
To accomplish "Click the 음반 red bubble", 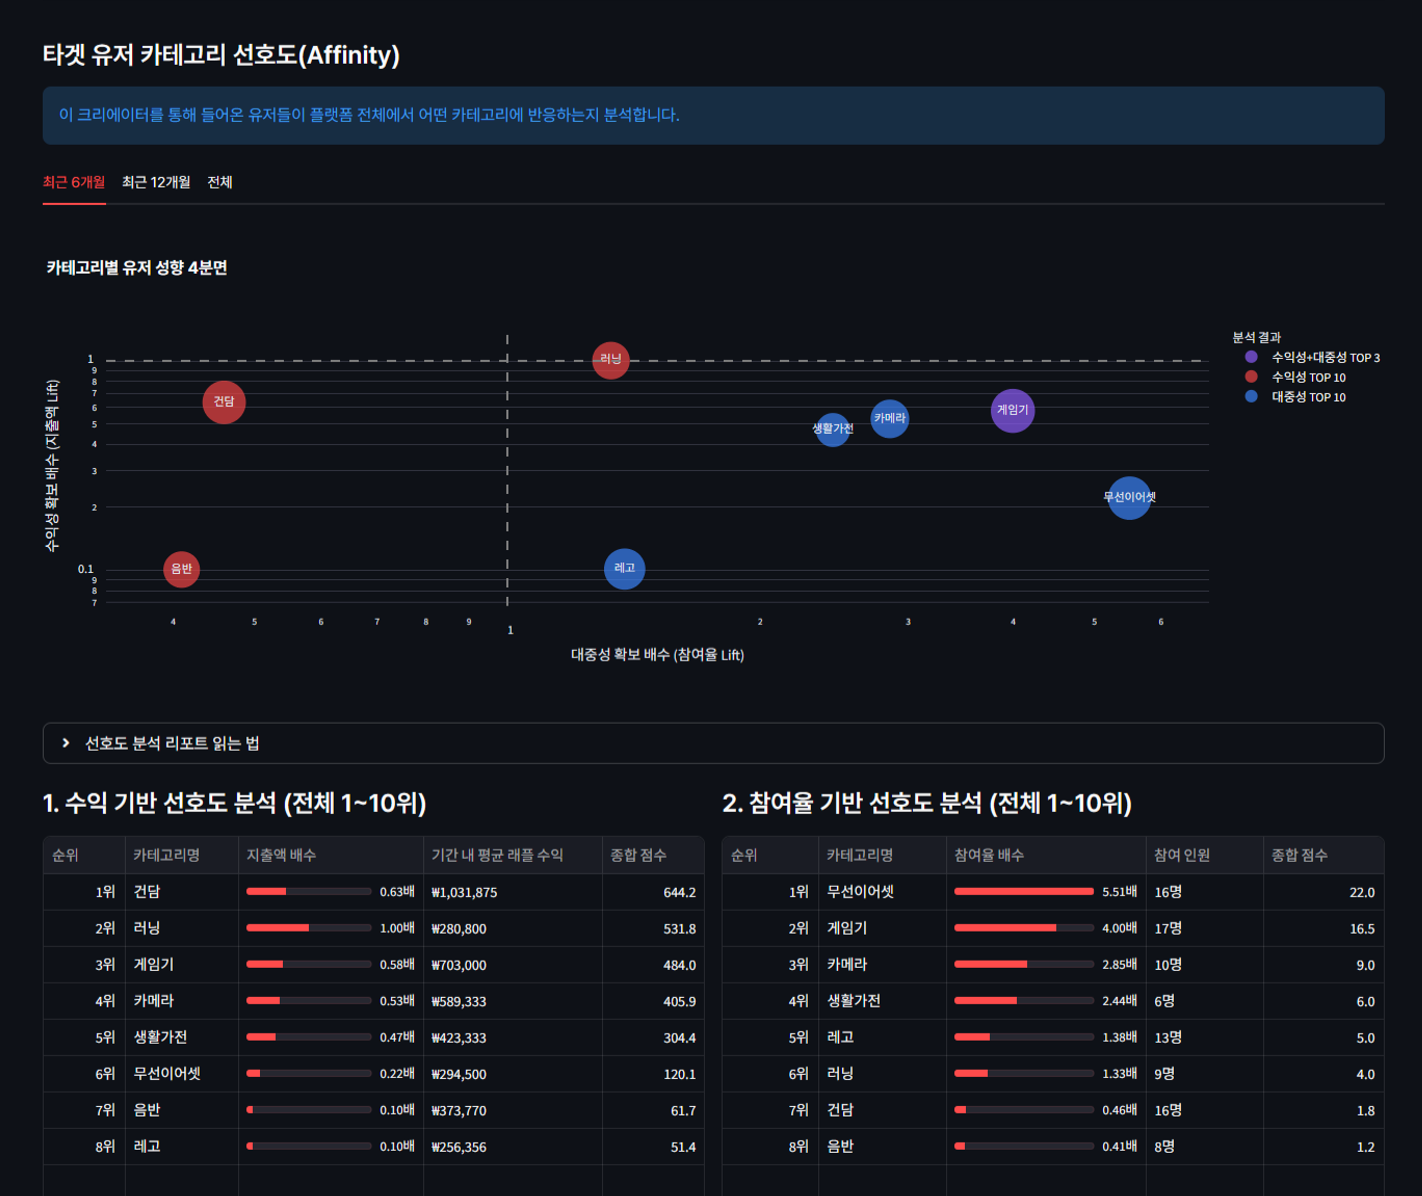I will (181, 569).
